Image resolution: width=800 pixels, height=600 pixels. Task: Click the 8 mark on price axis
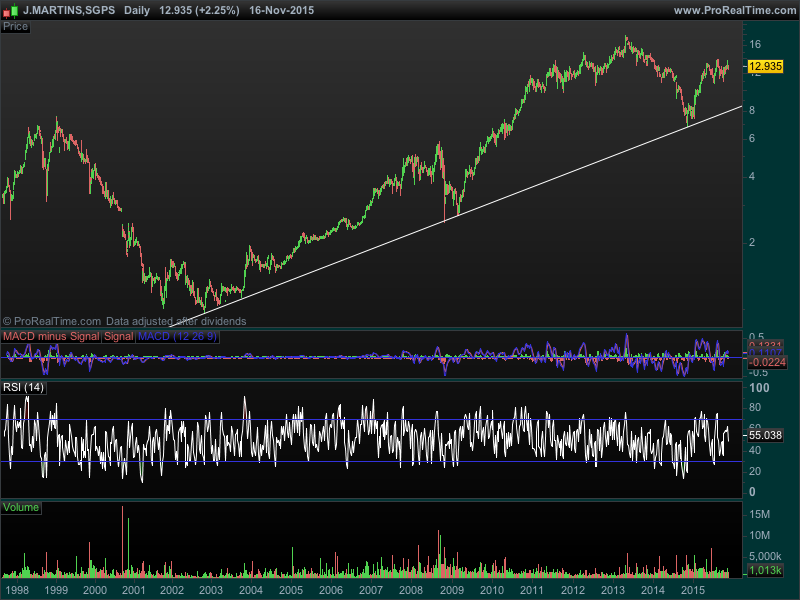pos(752,110)
